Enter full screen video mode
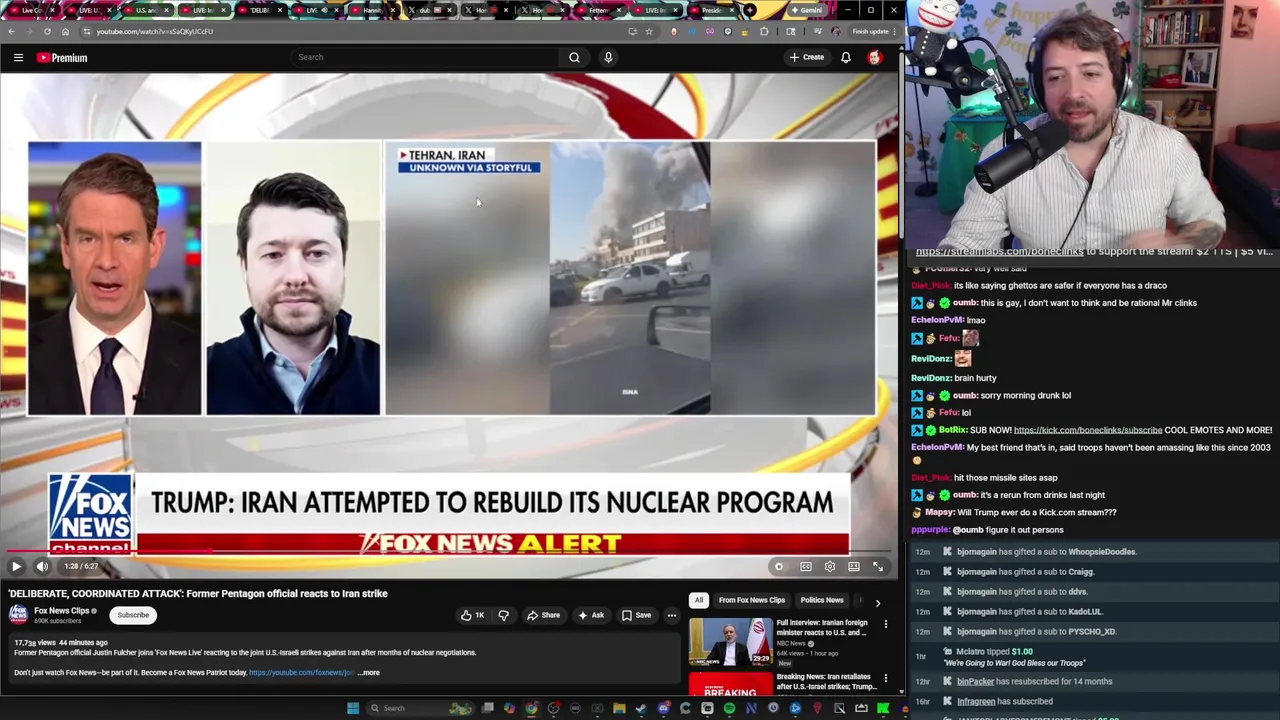 click(x=878, y=566)
